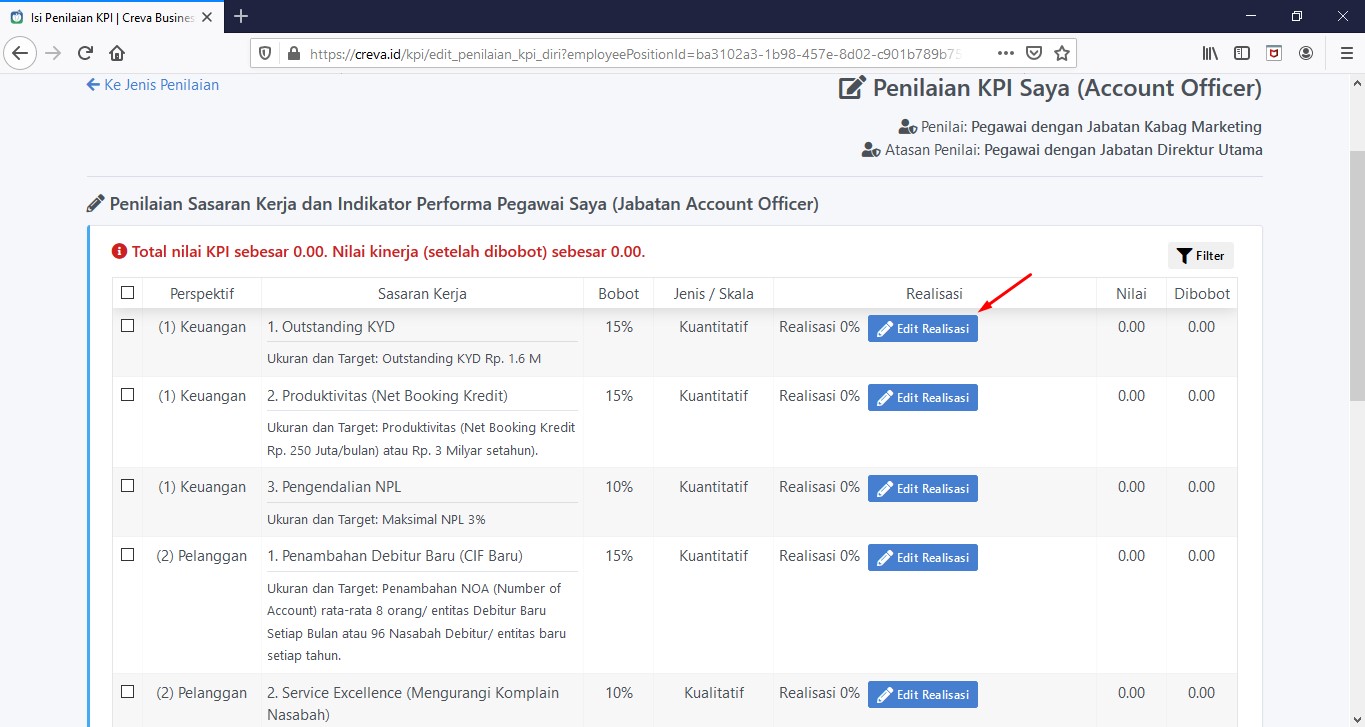The width and height of the screenshot is (1365, 727).
Task: Go back via Ke Jenis Penilaian link
Action: point(153,85)
